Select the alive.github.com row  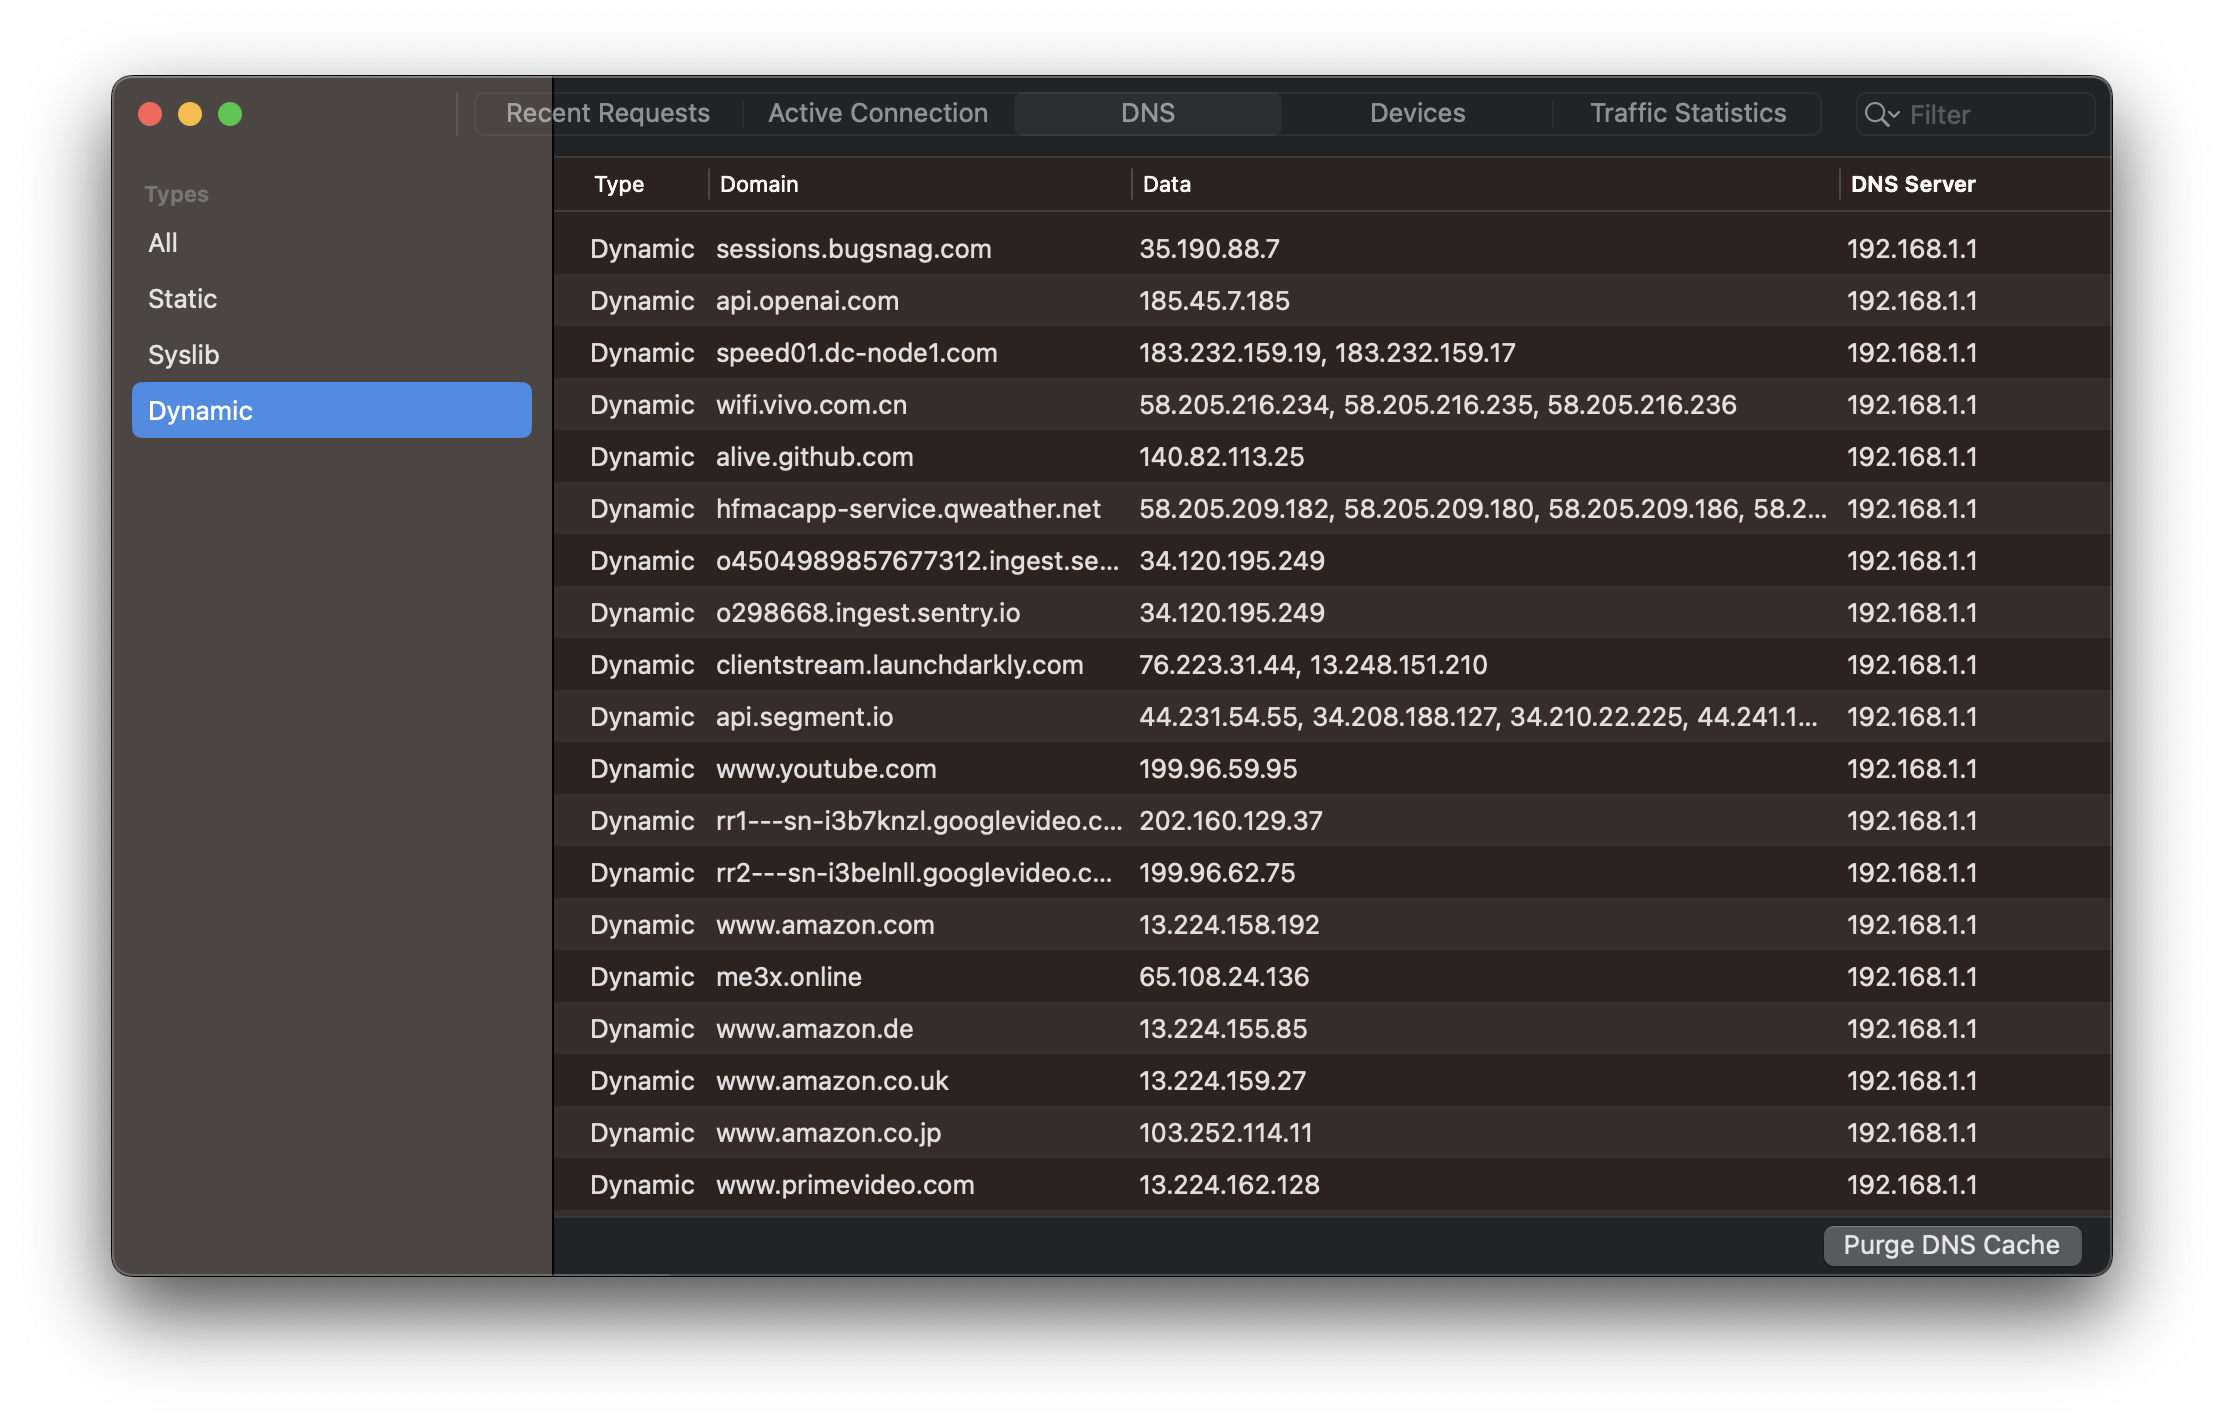point(814,457)
